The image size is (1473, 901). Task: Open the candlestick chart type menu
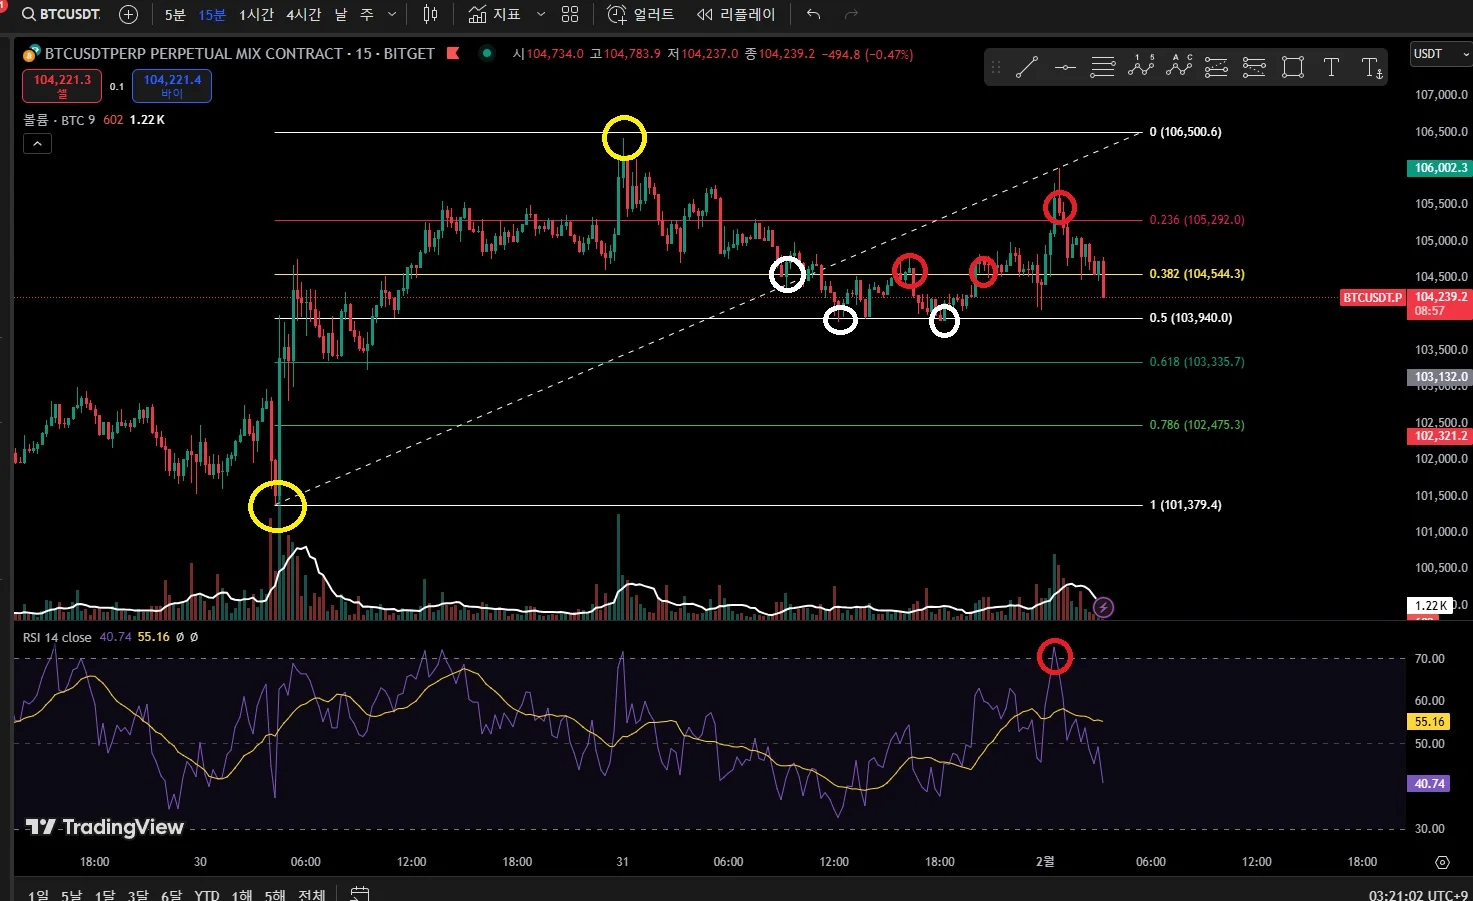click(431, 14)
